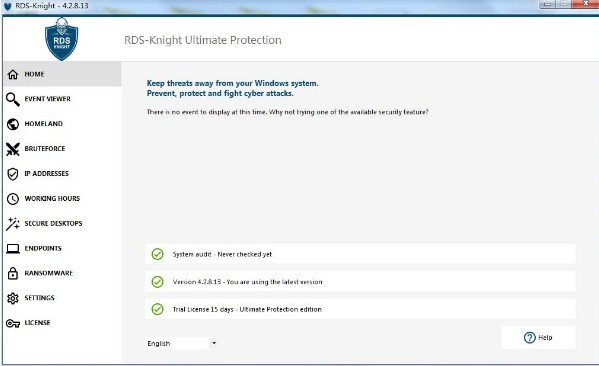Open Settings gear icon
Image resolution: width=599 pixels, height=366 pixels.
(13, 298)
